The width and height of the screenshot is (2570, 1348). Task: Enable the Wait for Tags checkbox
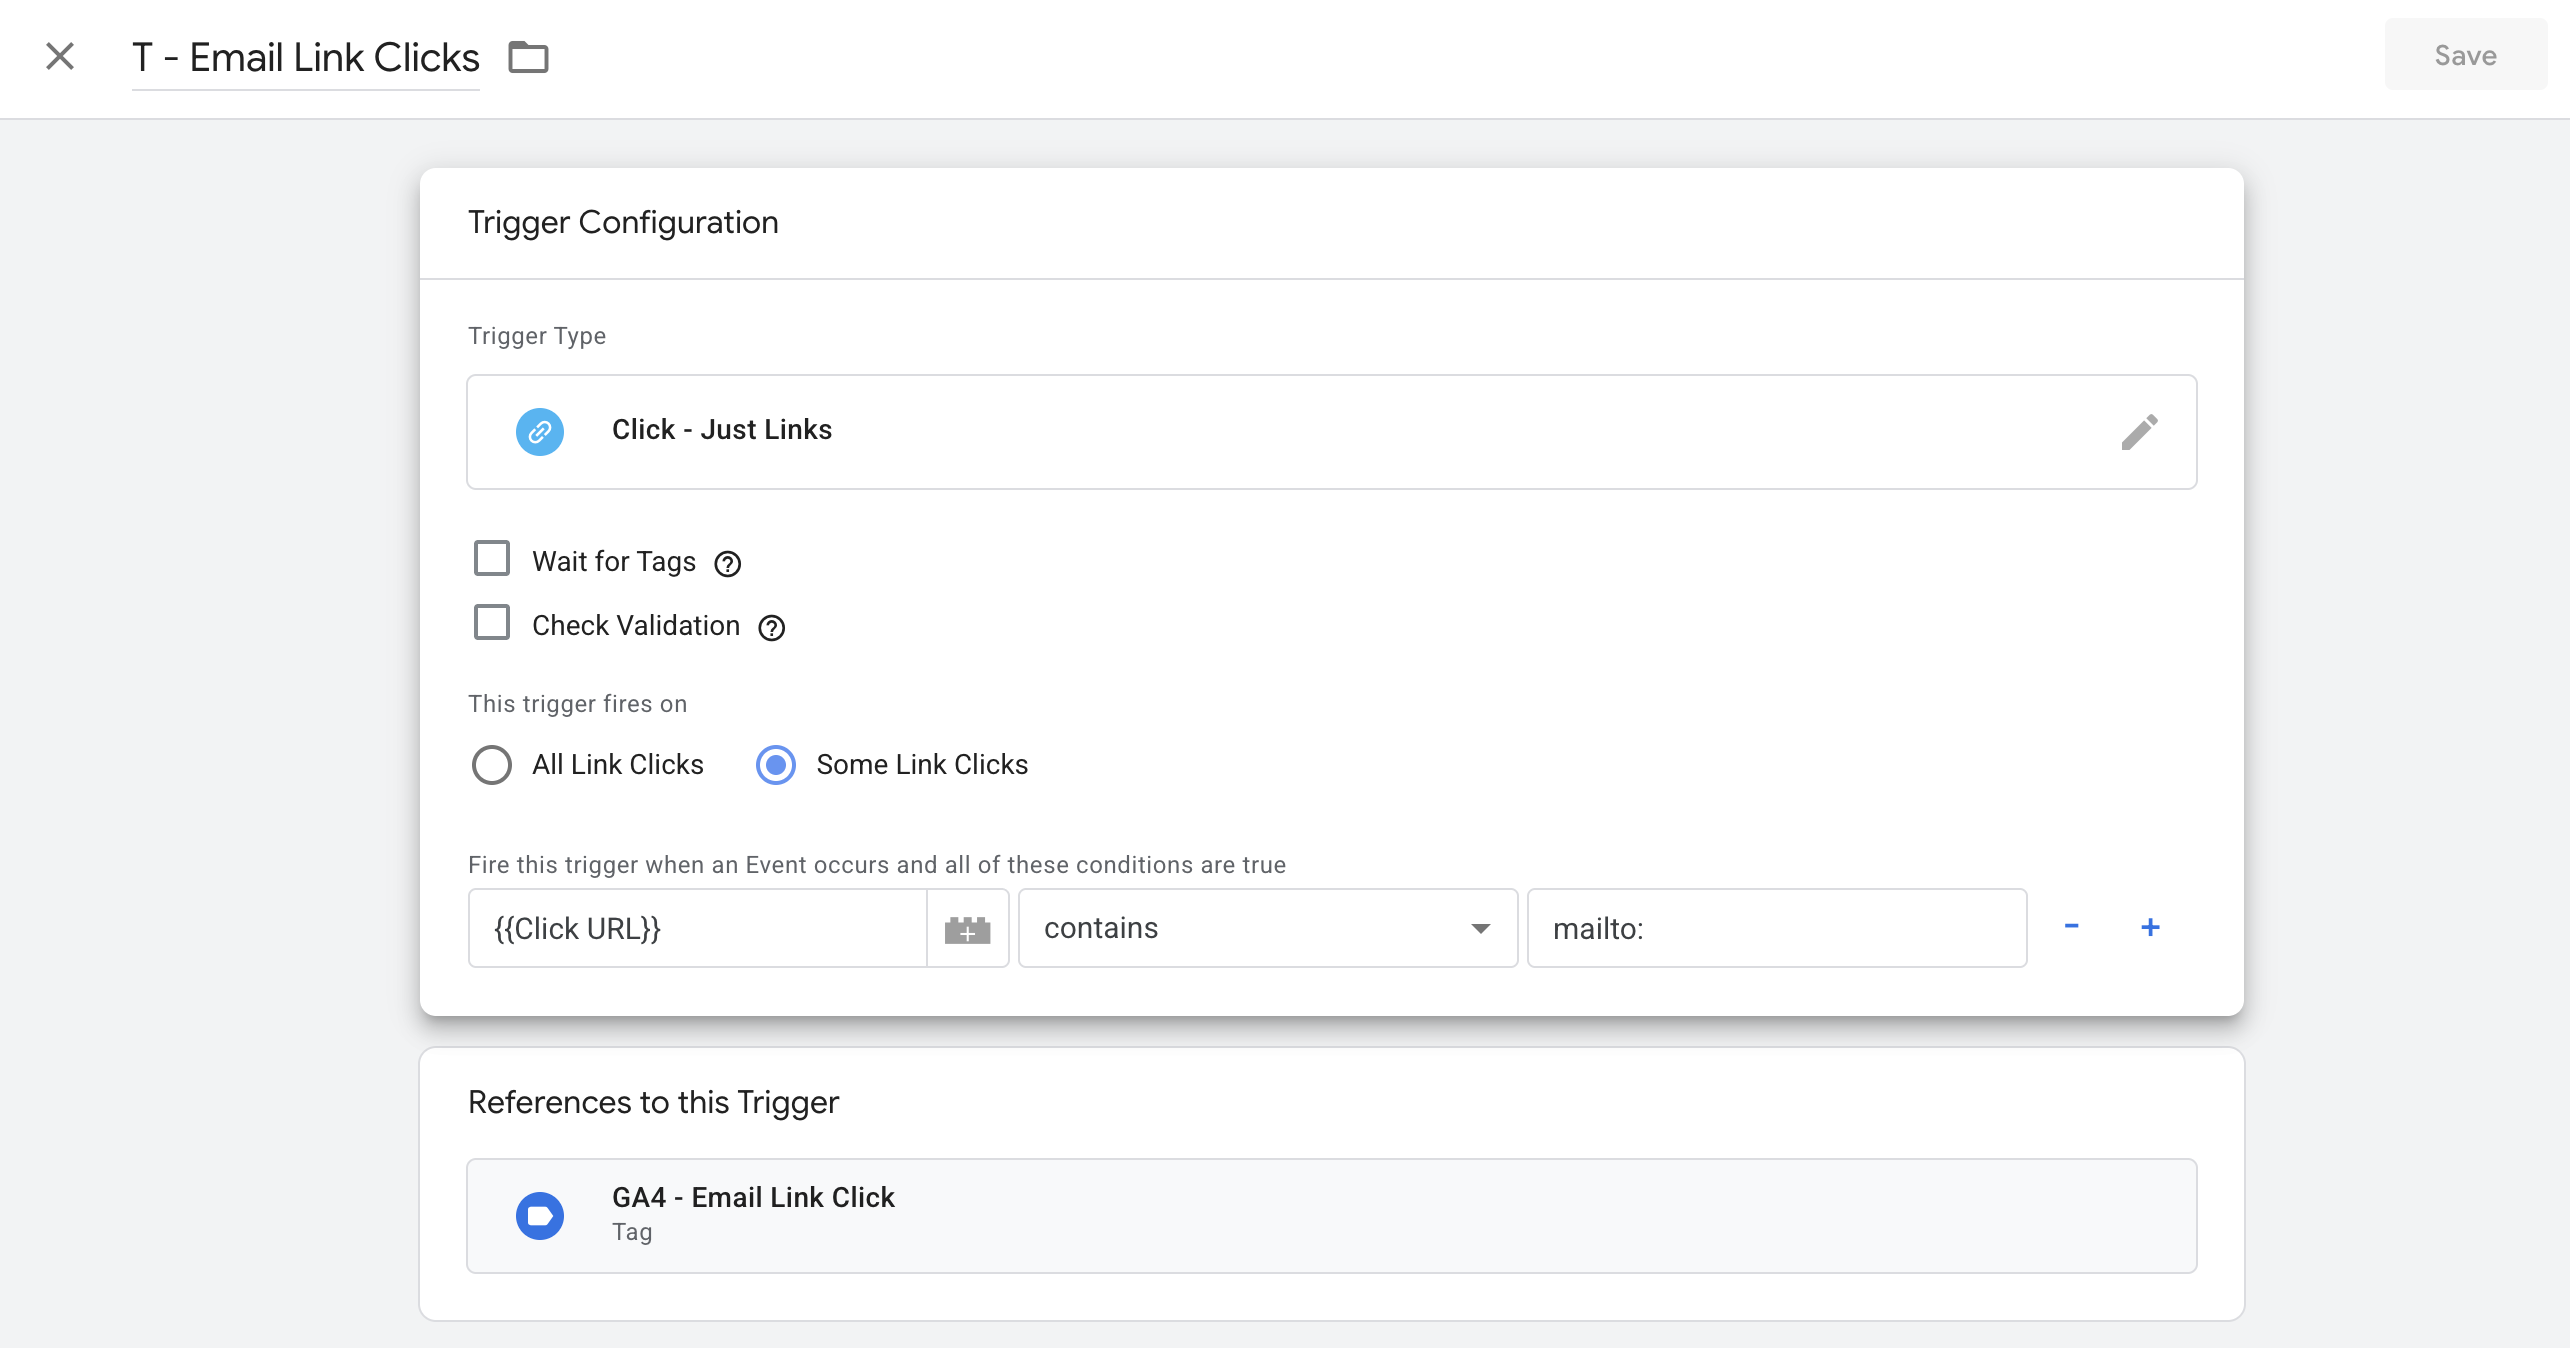tap(492, 559)
